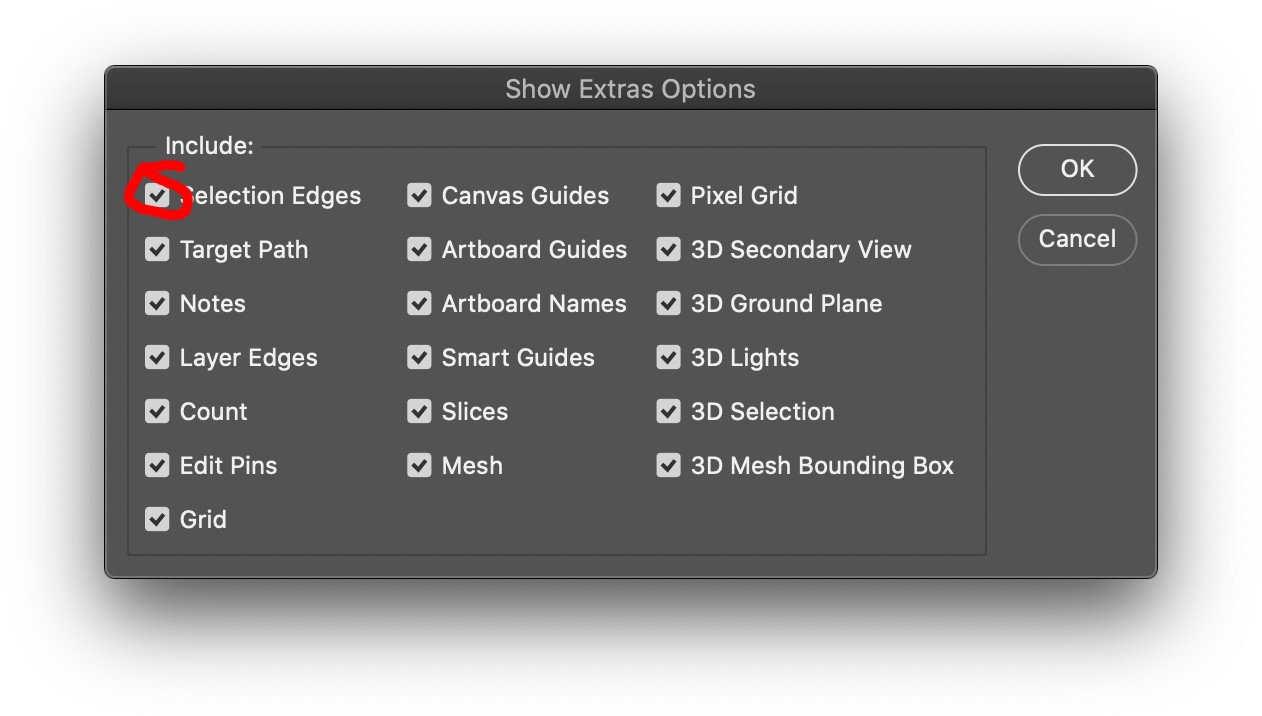1262x716 pixels.
Task: Toggle the Slices checkbox
Action: tap(419, 411)
